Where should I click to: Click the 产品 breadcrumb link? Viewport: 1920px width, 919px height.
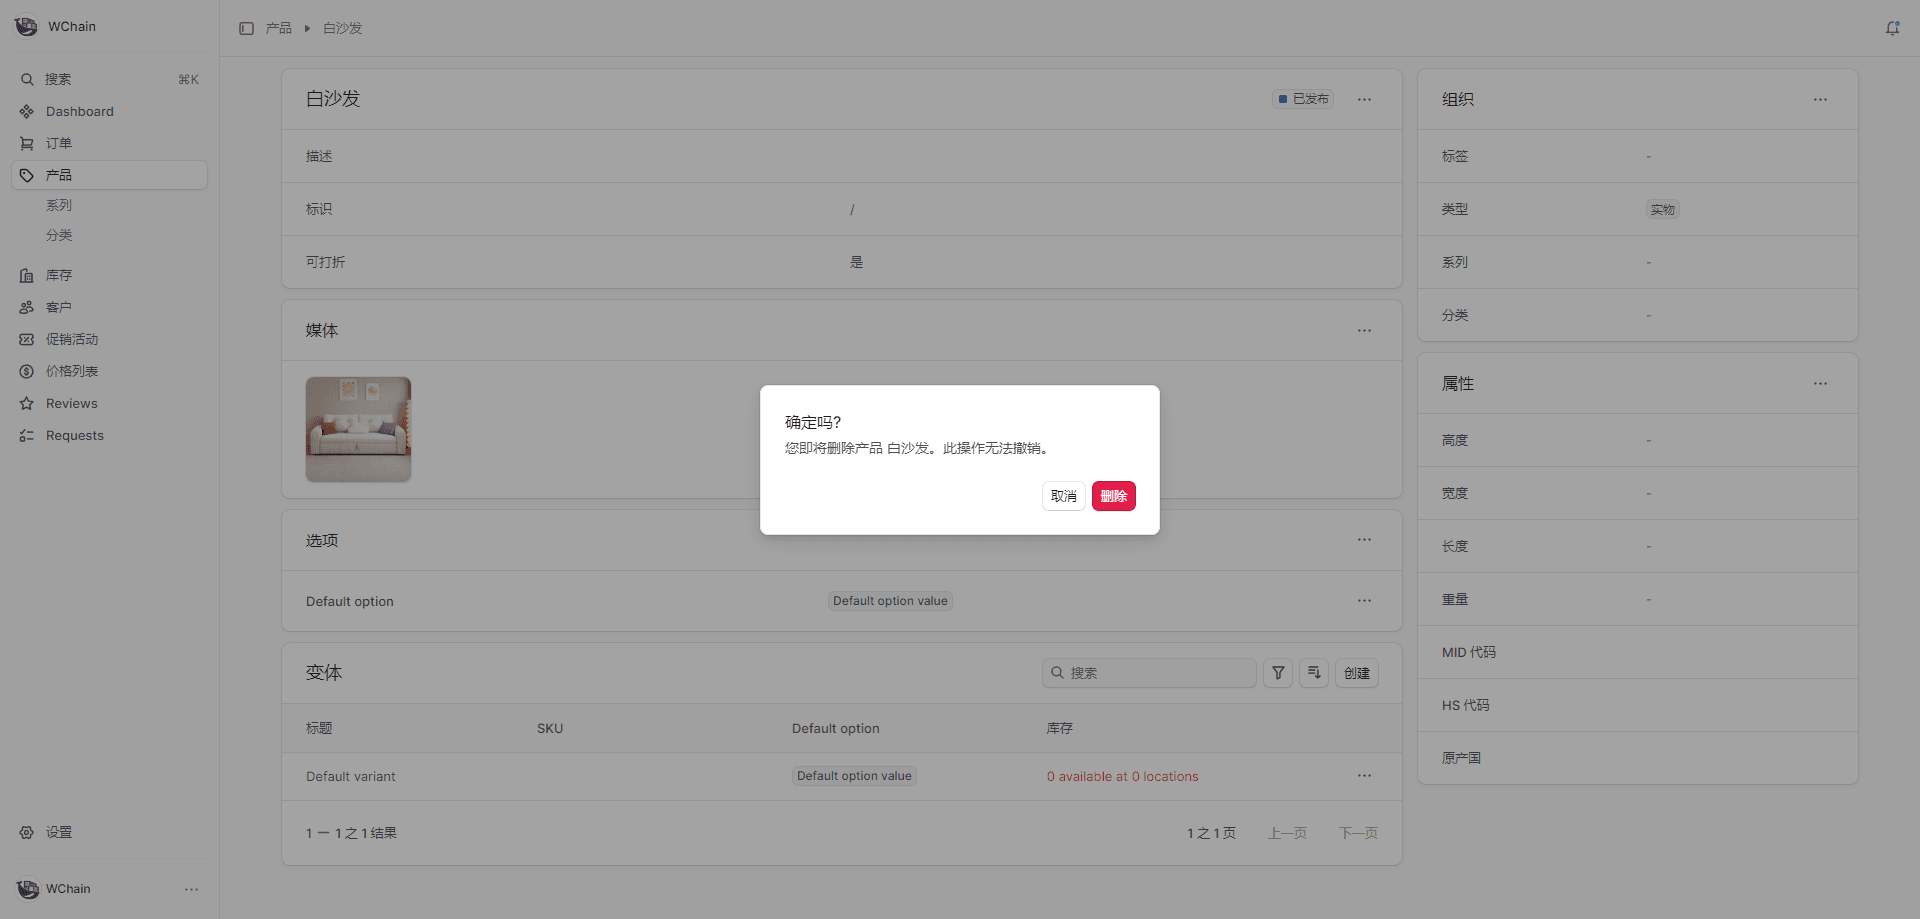coord(279,28)
